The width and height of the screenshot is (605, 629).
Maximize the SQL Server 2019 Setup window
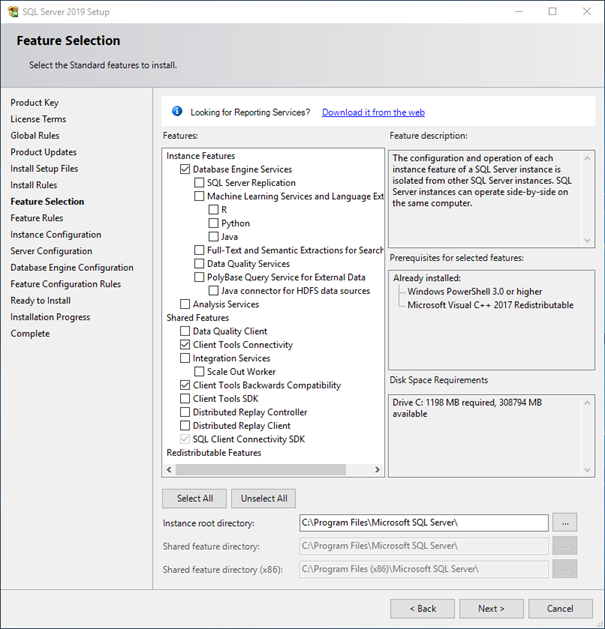coord(552,12)
